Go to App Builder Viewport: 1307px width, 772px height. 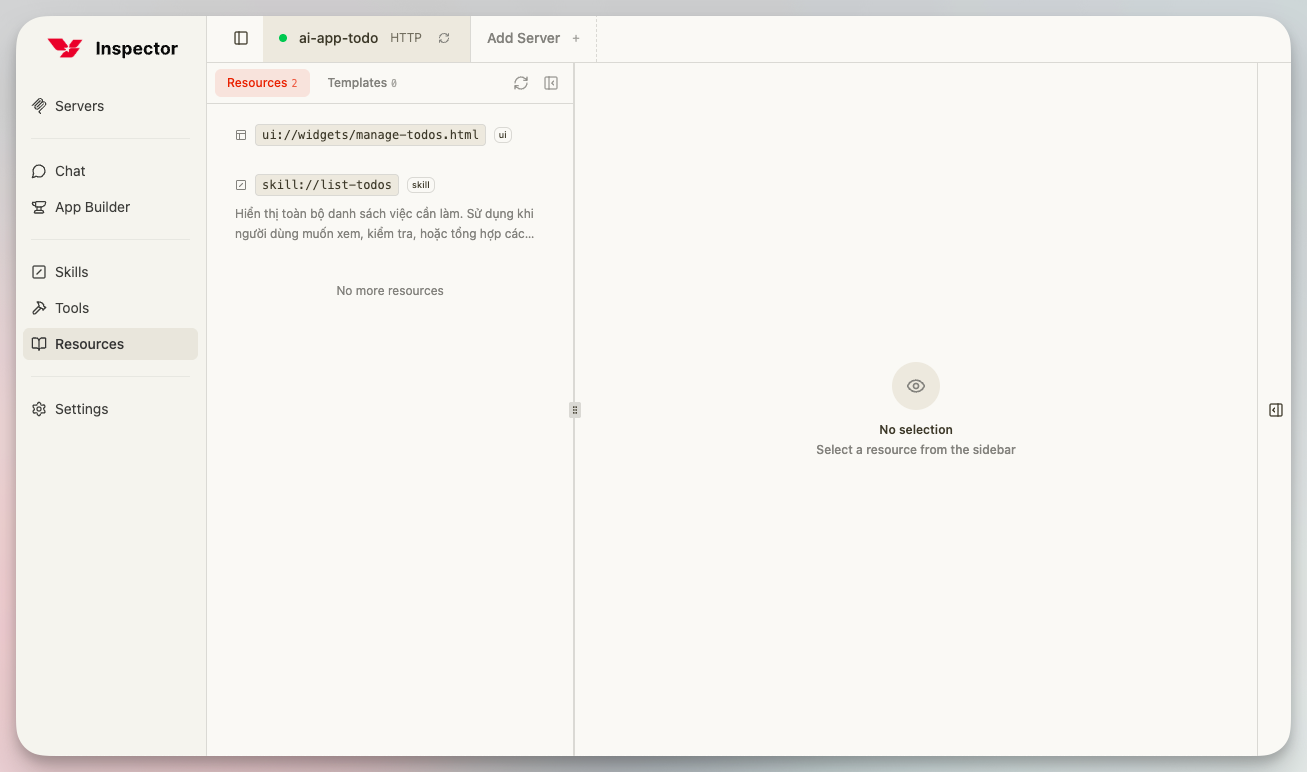tap(110, 207)
